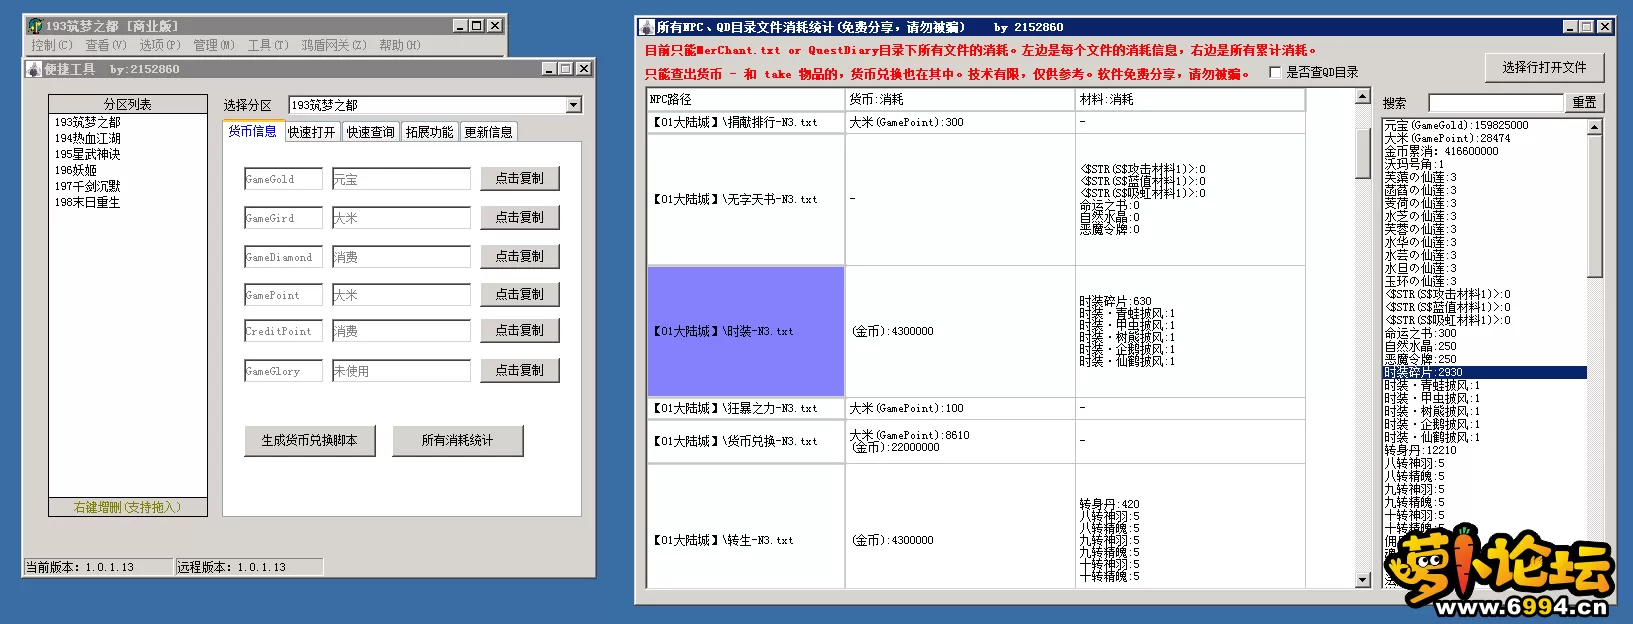Select 197千剑沉默 in the 分区列表 list
This screenshot has width=1633, height=624.
point(128,186)
